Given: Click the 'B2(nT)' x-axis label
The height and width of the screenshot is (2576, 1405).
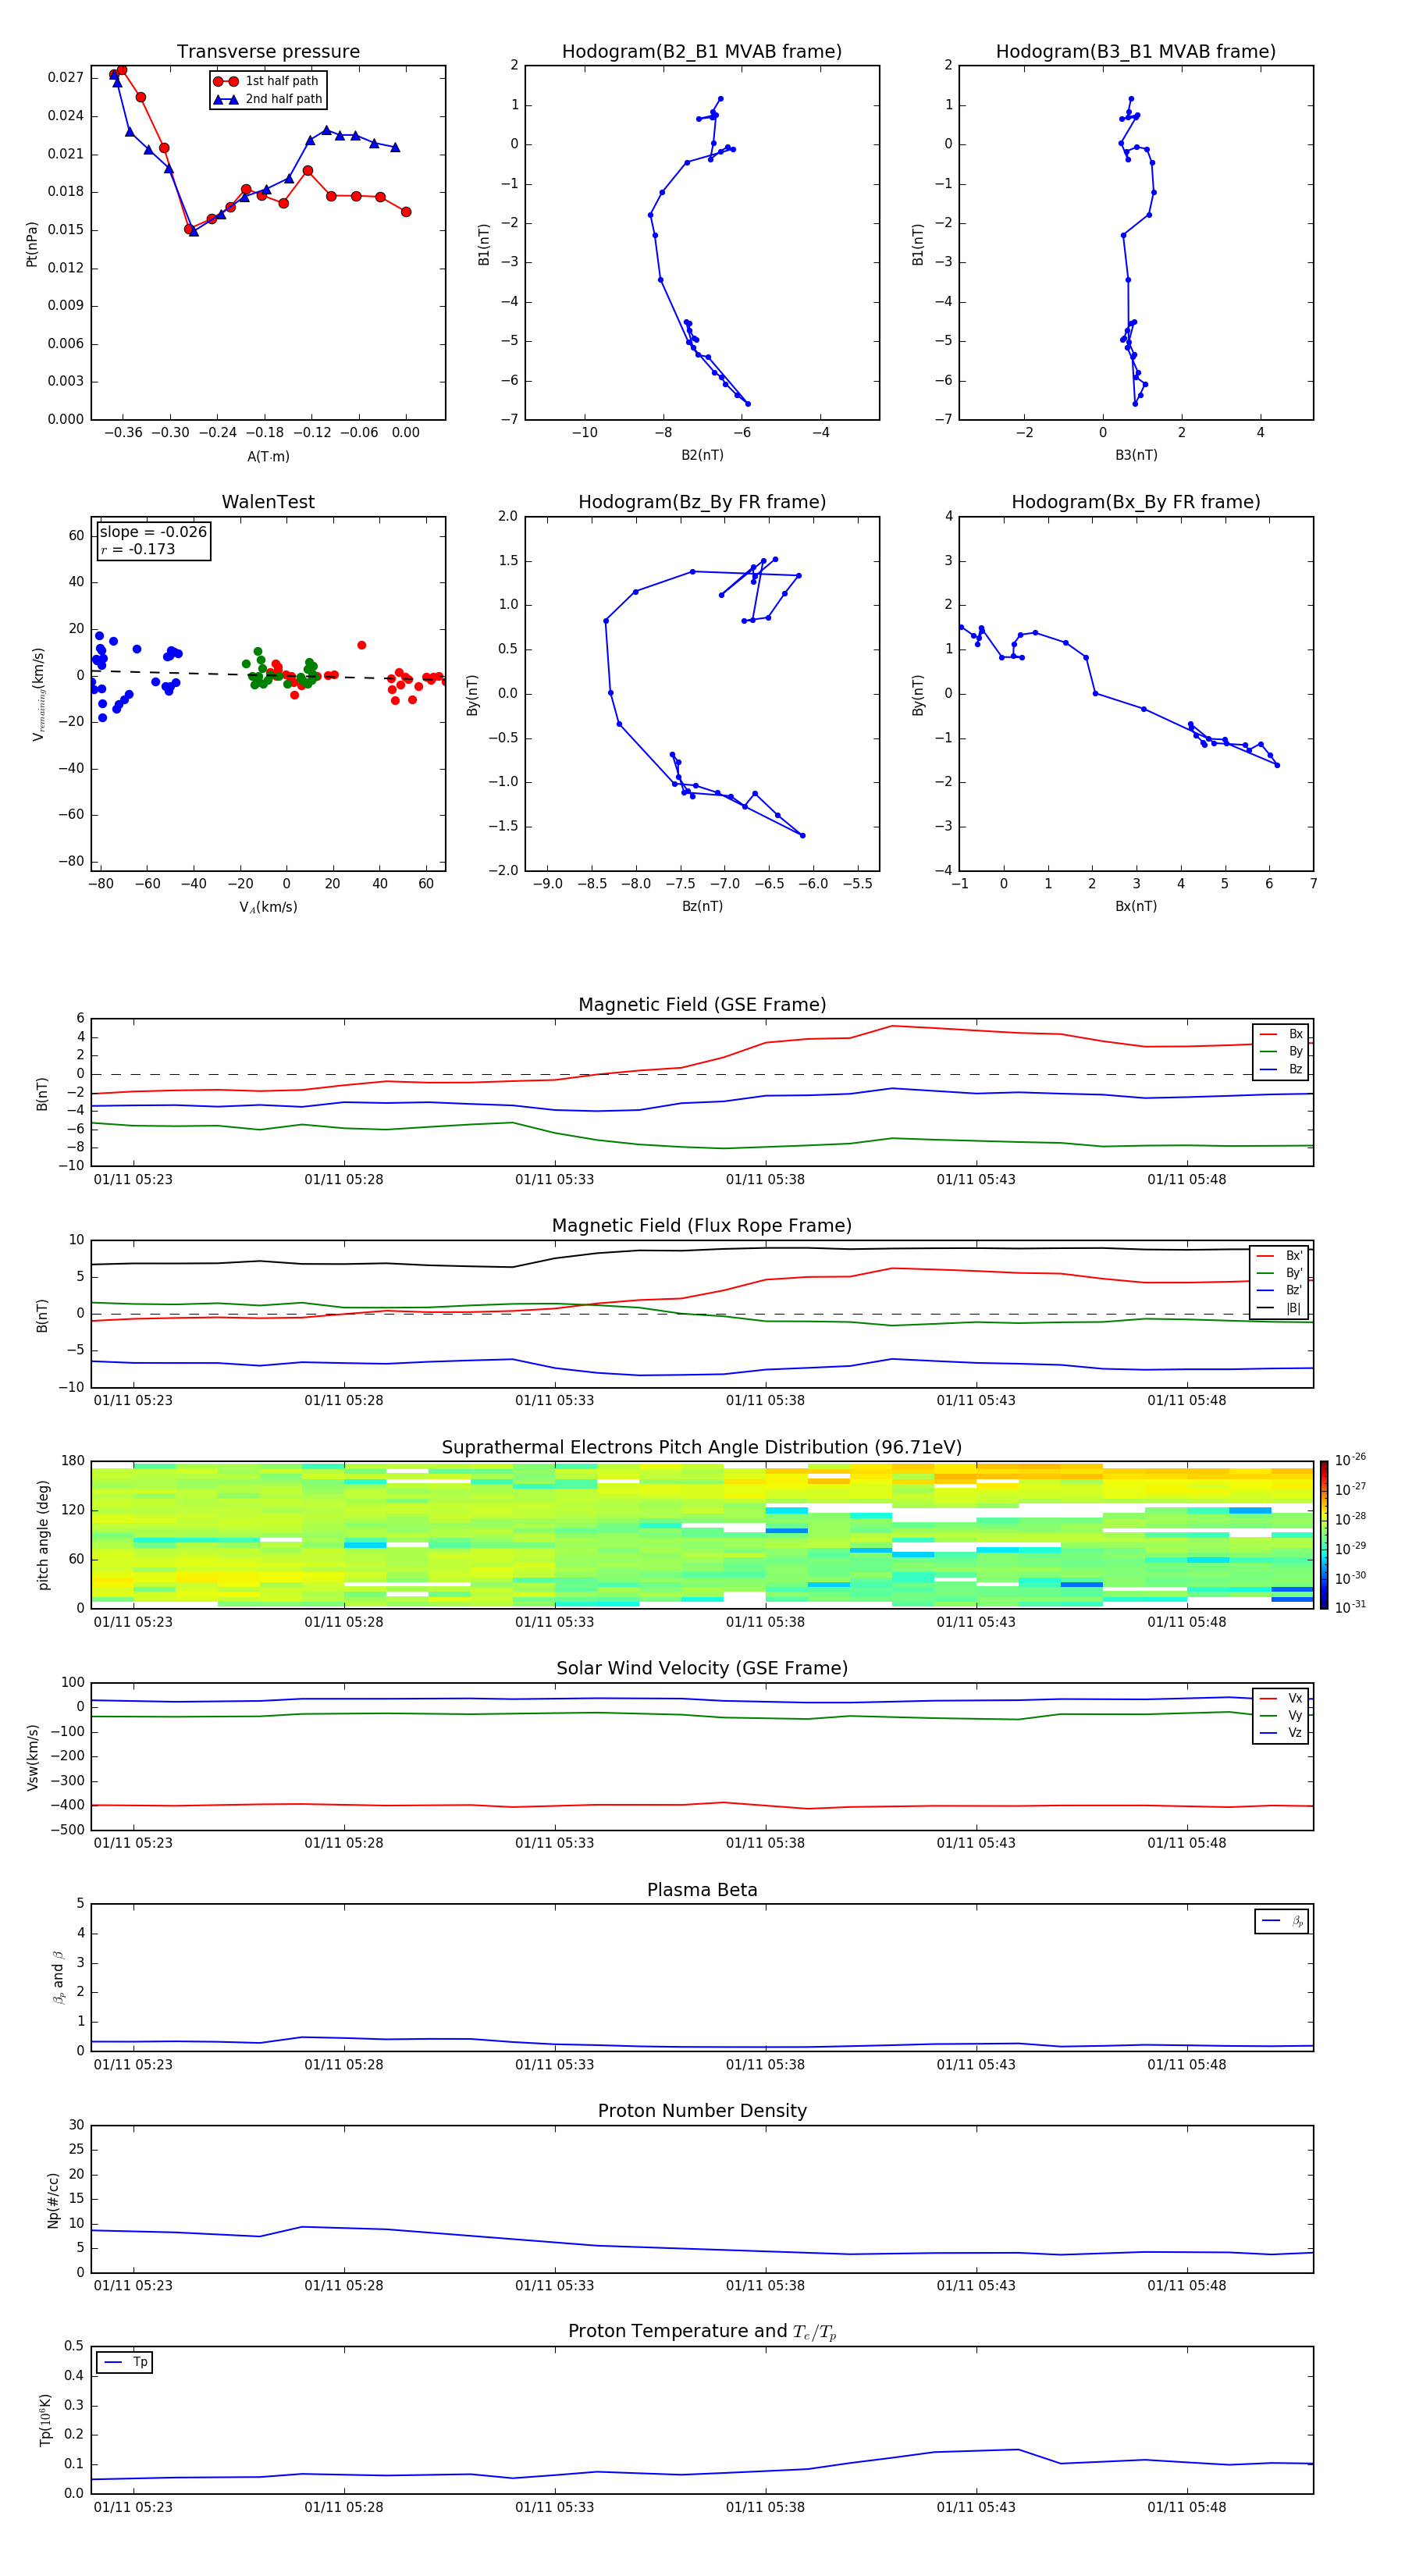Looking at the screenshot, I should [x=702, y=455].
